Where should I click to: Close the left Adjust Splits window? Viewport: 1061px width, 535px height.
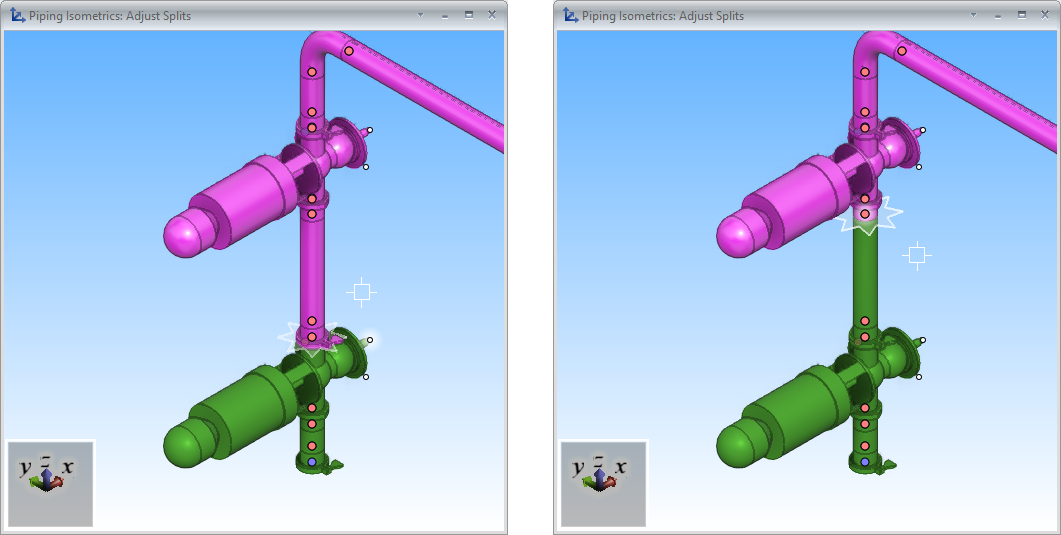pyautogui.click(x=492, y=15)
